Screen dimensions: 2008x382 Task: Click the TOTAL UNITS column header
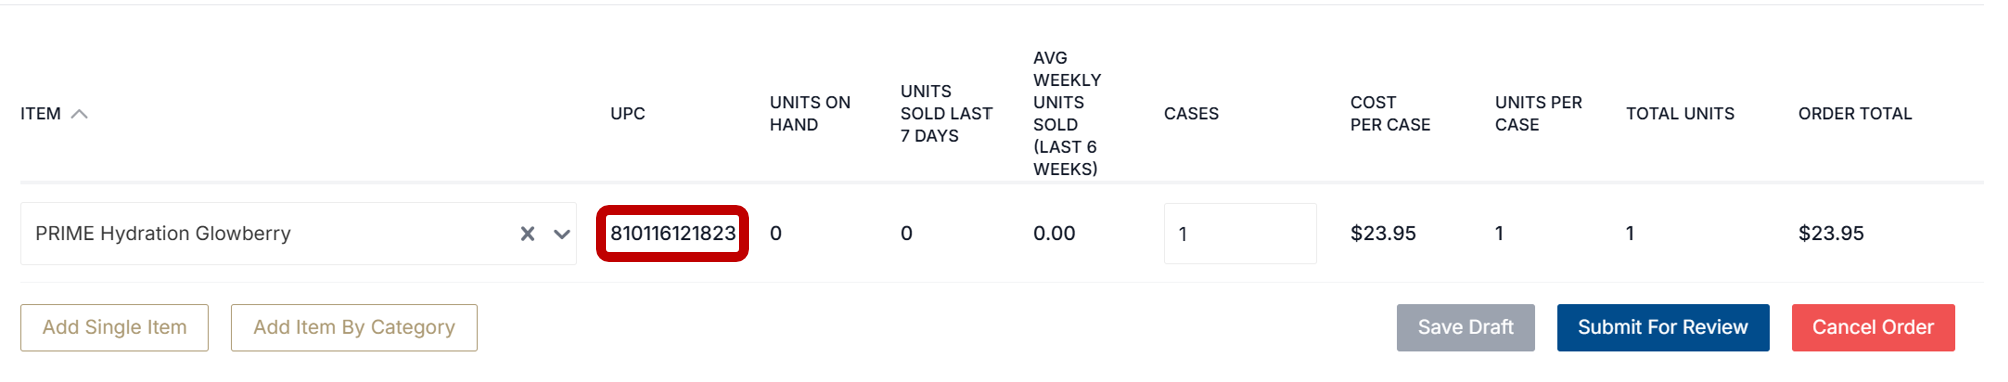[1680, 114]
